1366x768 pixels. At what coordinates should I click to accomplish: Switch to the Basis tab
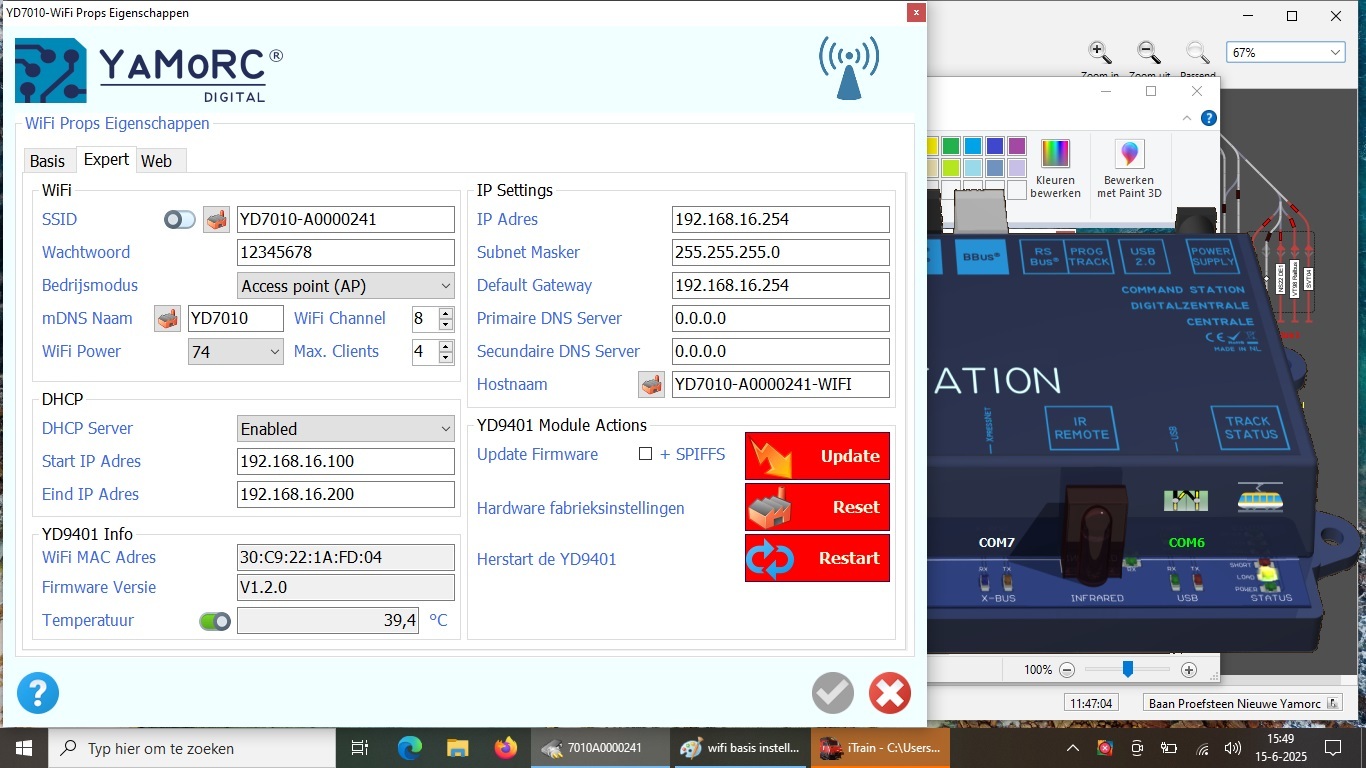point(47,161)
